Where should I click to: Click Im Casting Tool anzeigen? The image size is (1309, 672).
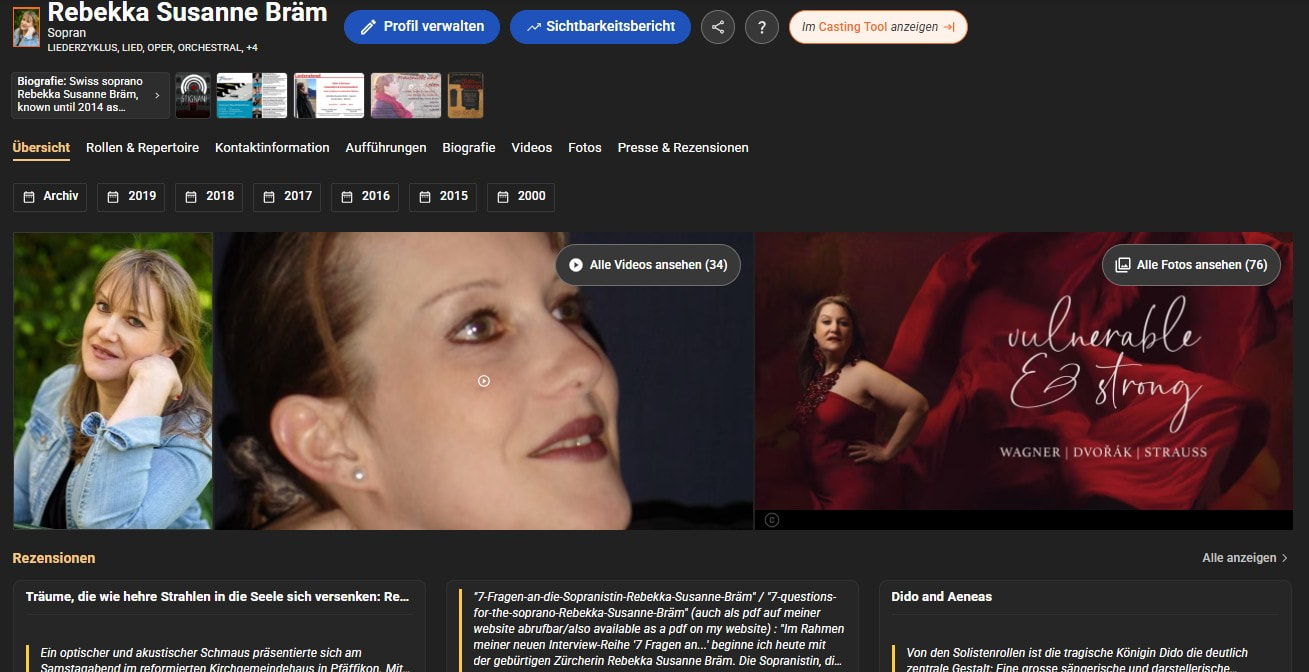(x=878, y=27)
